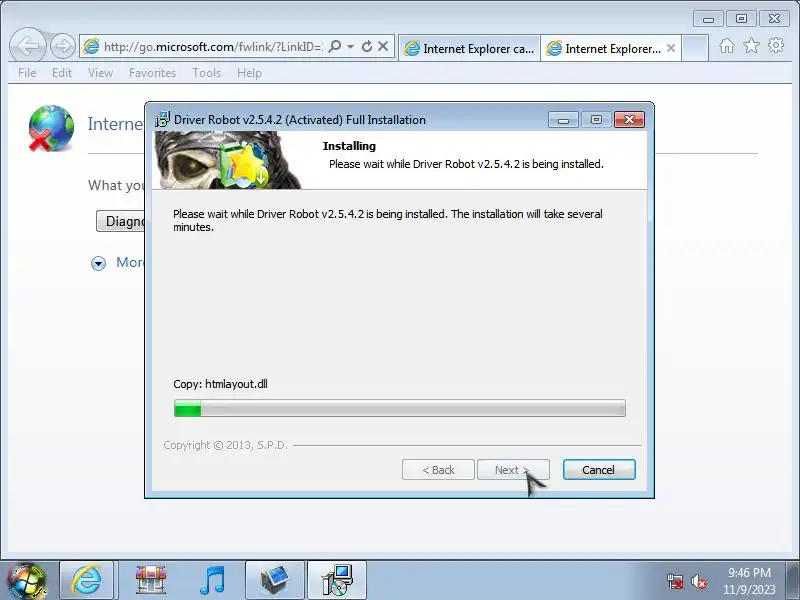Go to the IE home page icon
Viewport: 800px width, 600px height.
pos(727,46)
